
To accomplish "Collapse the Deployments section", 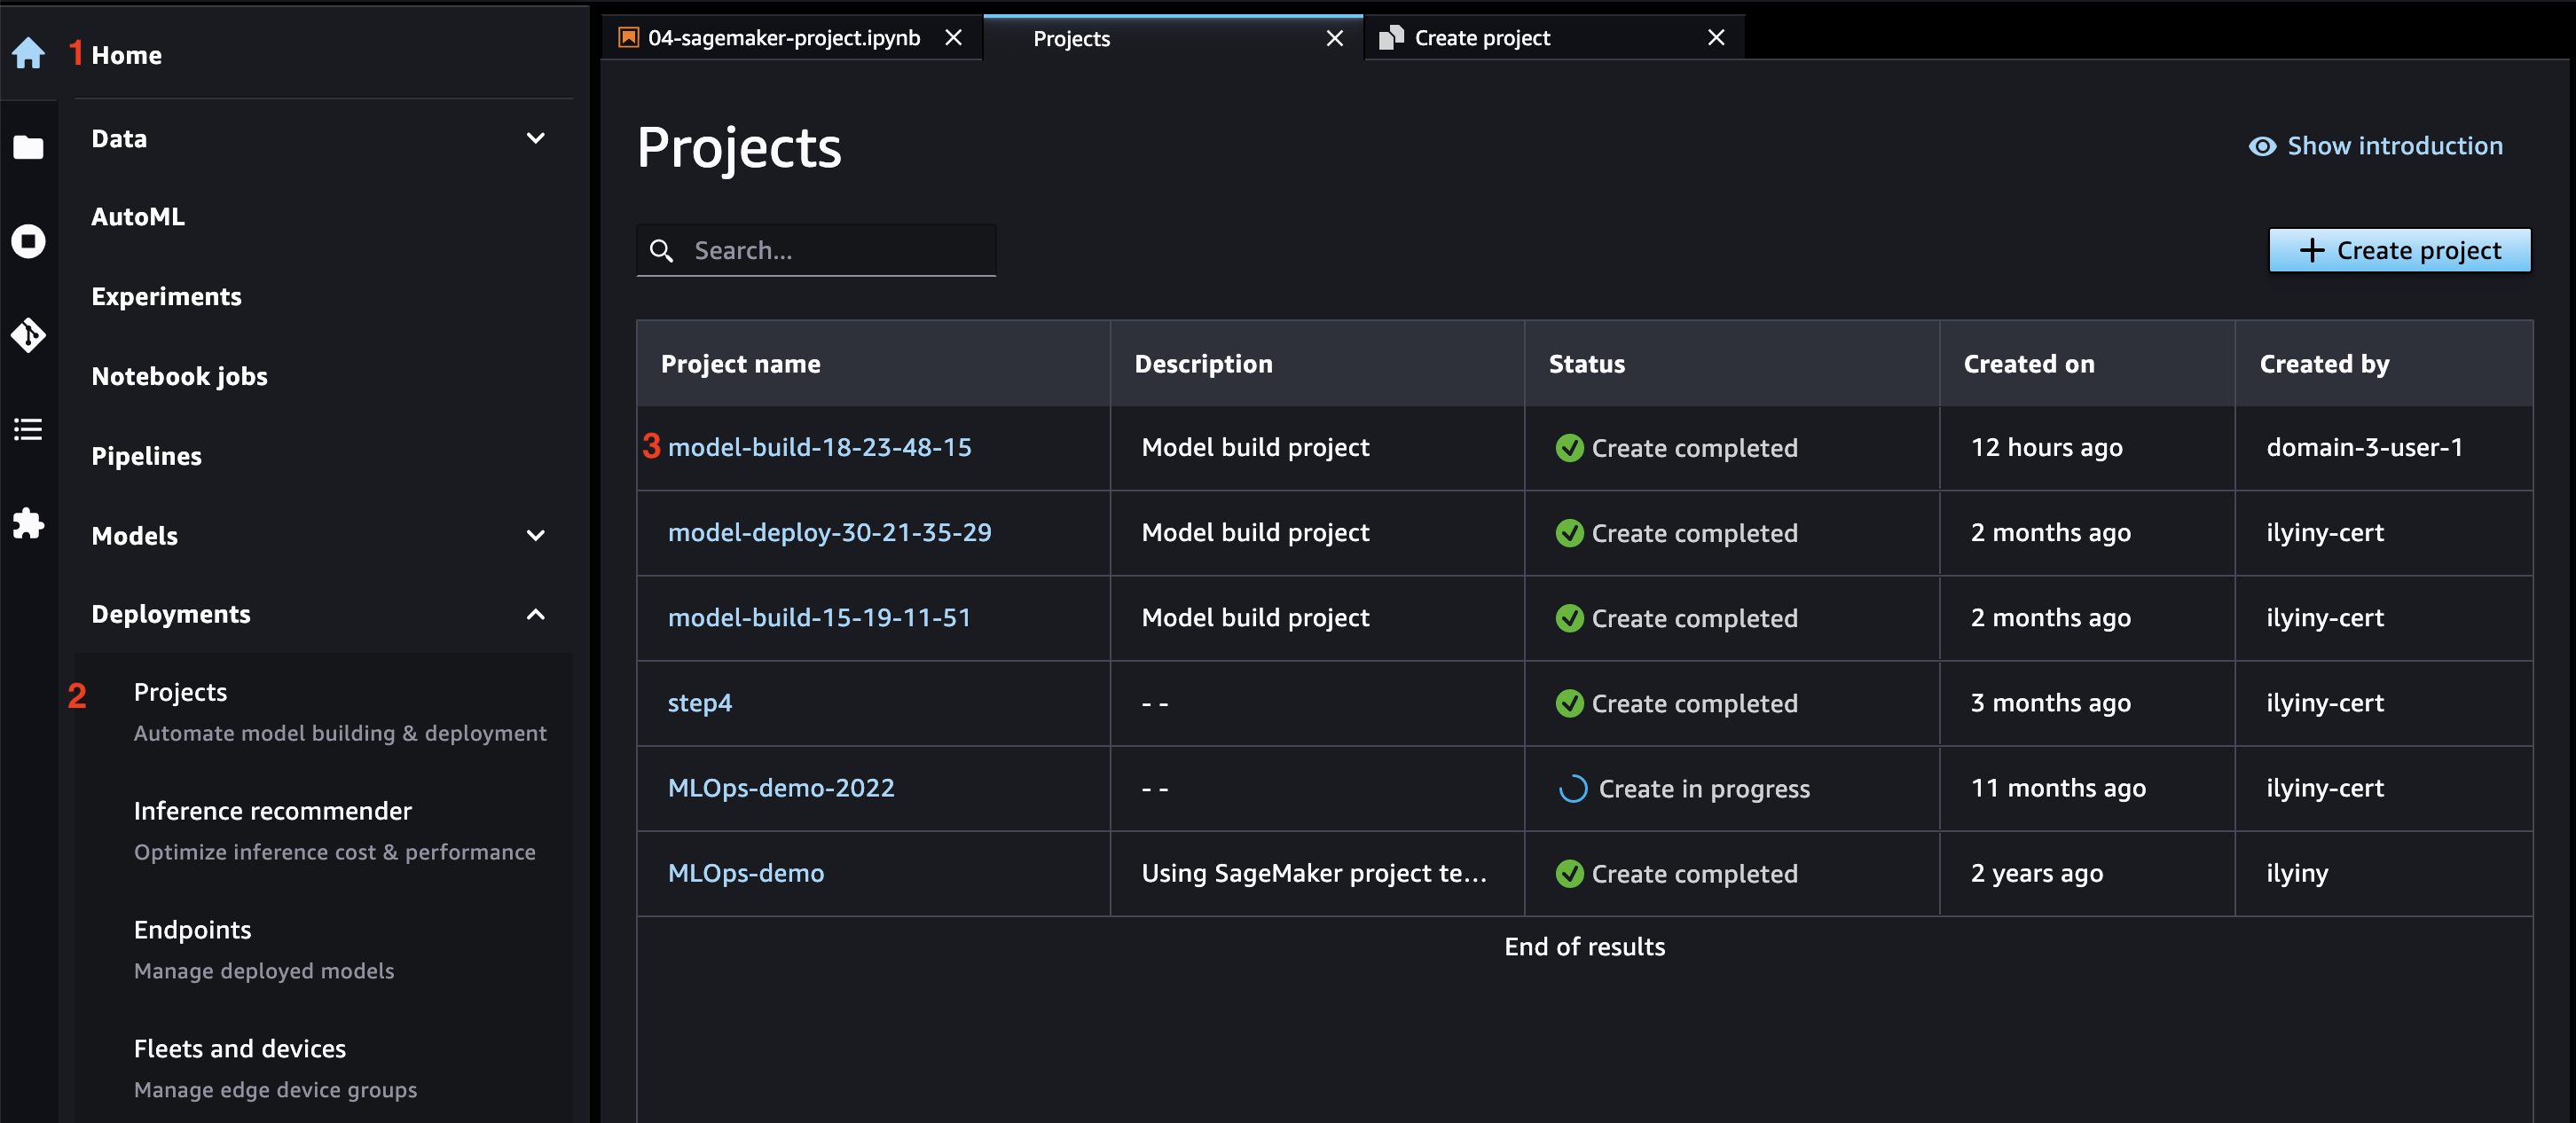I will (536, 614).
